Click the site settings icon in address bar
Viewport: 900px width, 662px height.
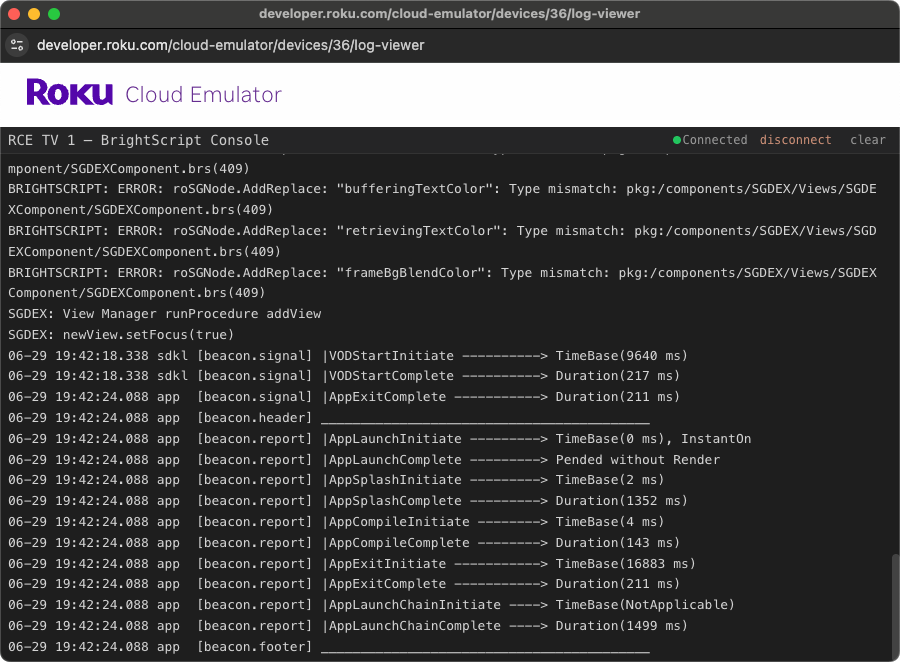(17, 45)
